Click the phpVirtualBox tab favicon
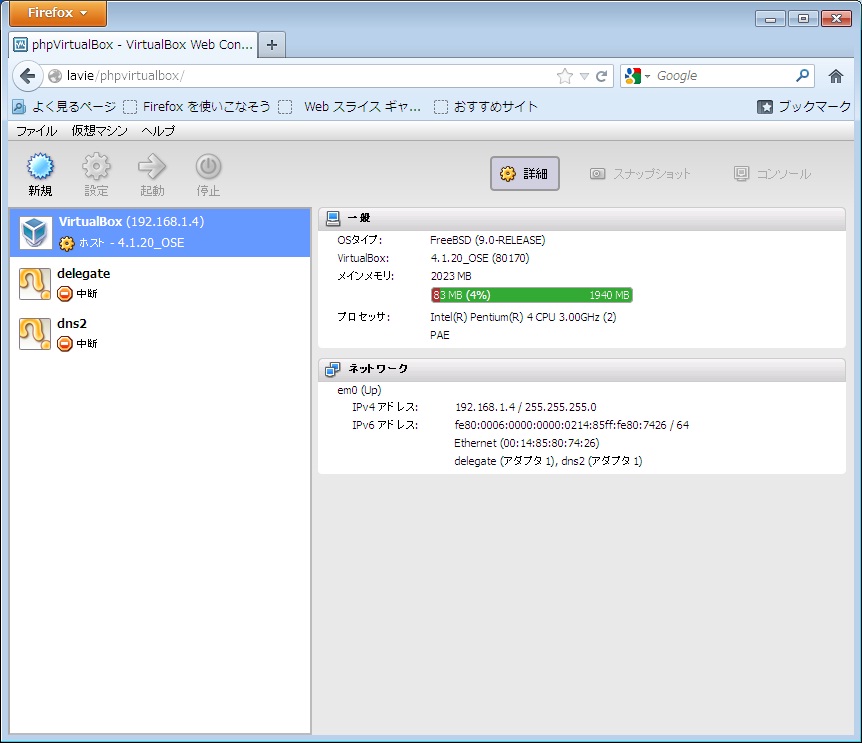This screenshot has height=743, width=862. coord(20,45)
